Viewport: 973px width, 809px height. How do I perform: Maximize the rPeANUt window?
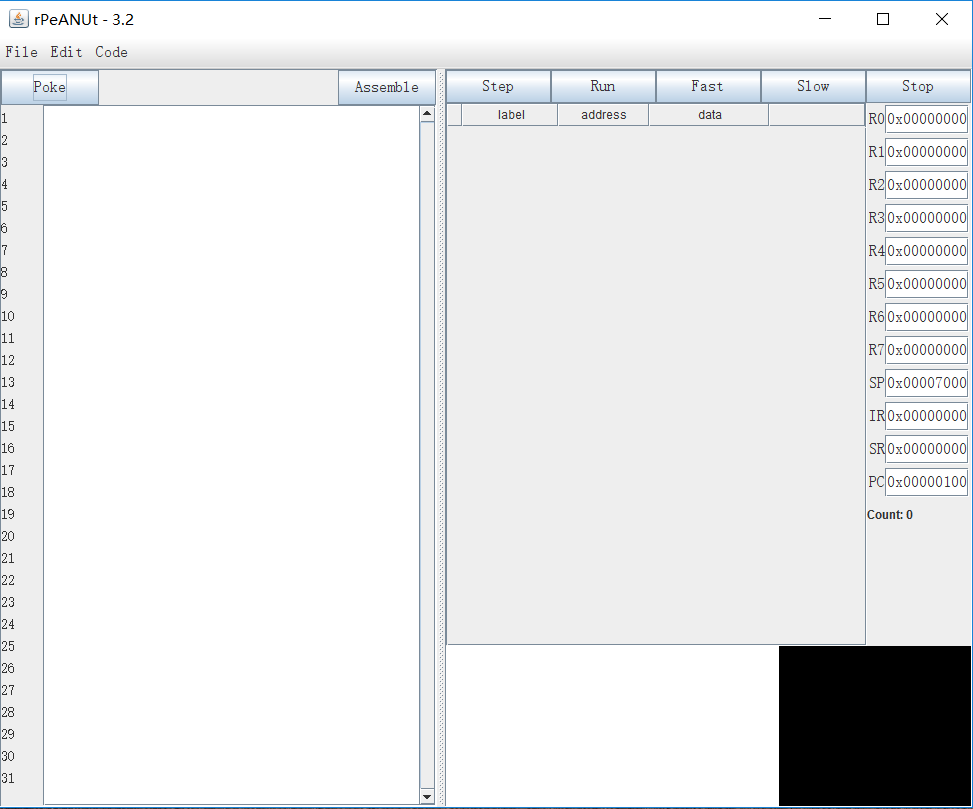tap(883, 19)
